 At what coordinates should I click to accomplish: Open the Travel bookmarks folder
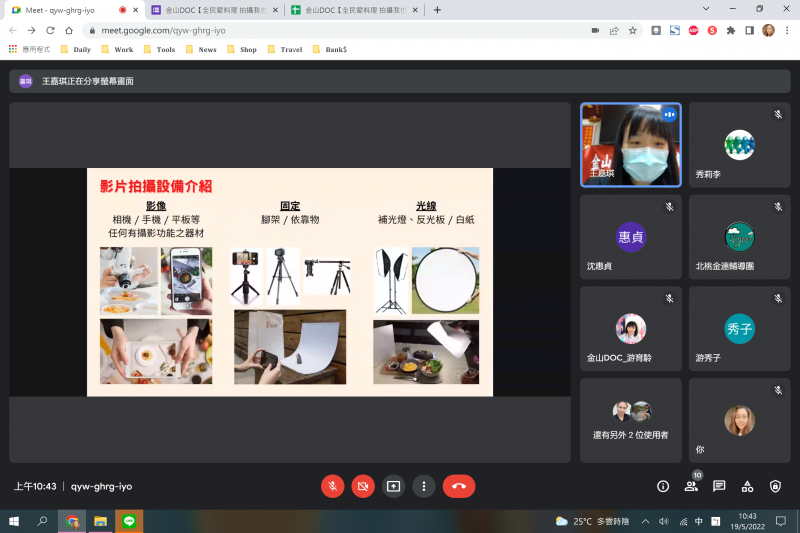[x=285, y=49]
